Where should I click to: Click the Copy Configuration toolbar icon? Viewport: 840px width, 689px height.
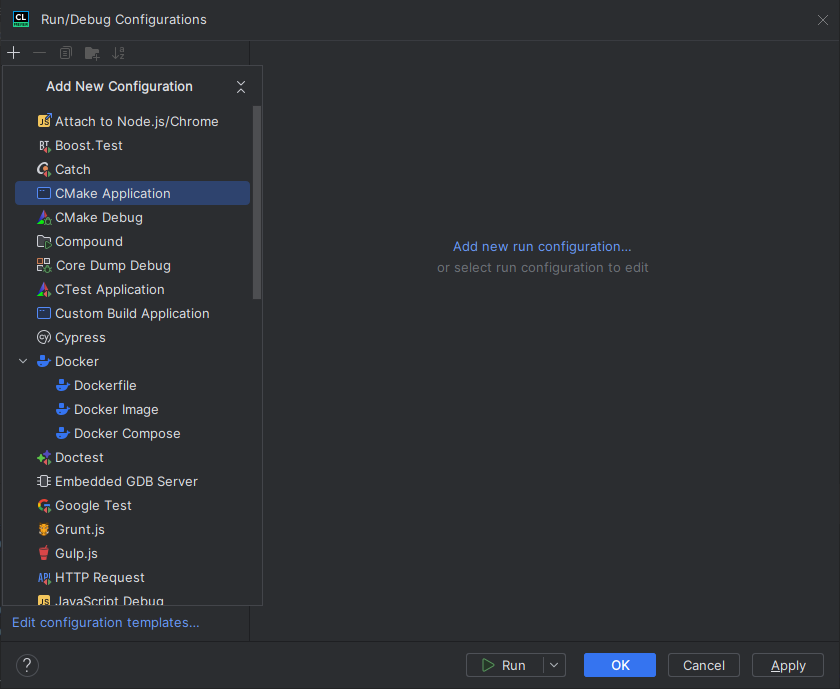65,53
